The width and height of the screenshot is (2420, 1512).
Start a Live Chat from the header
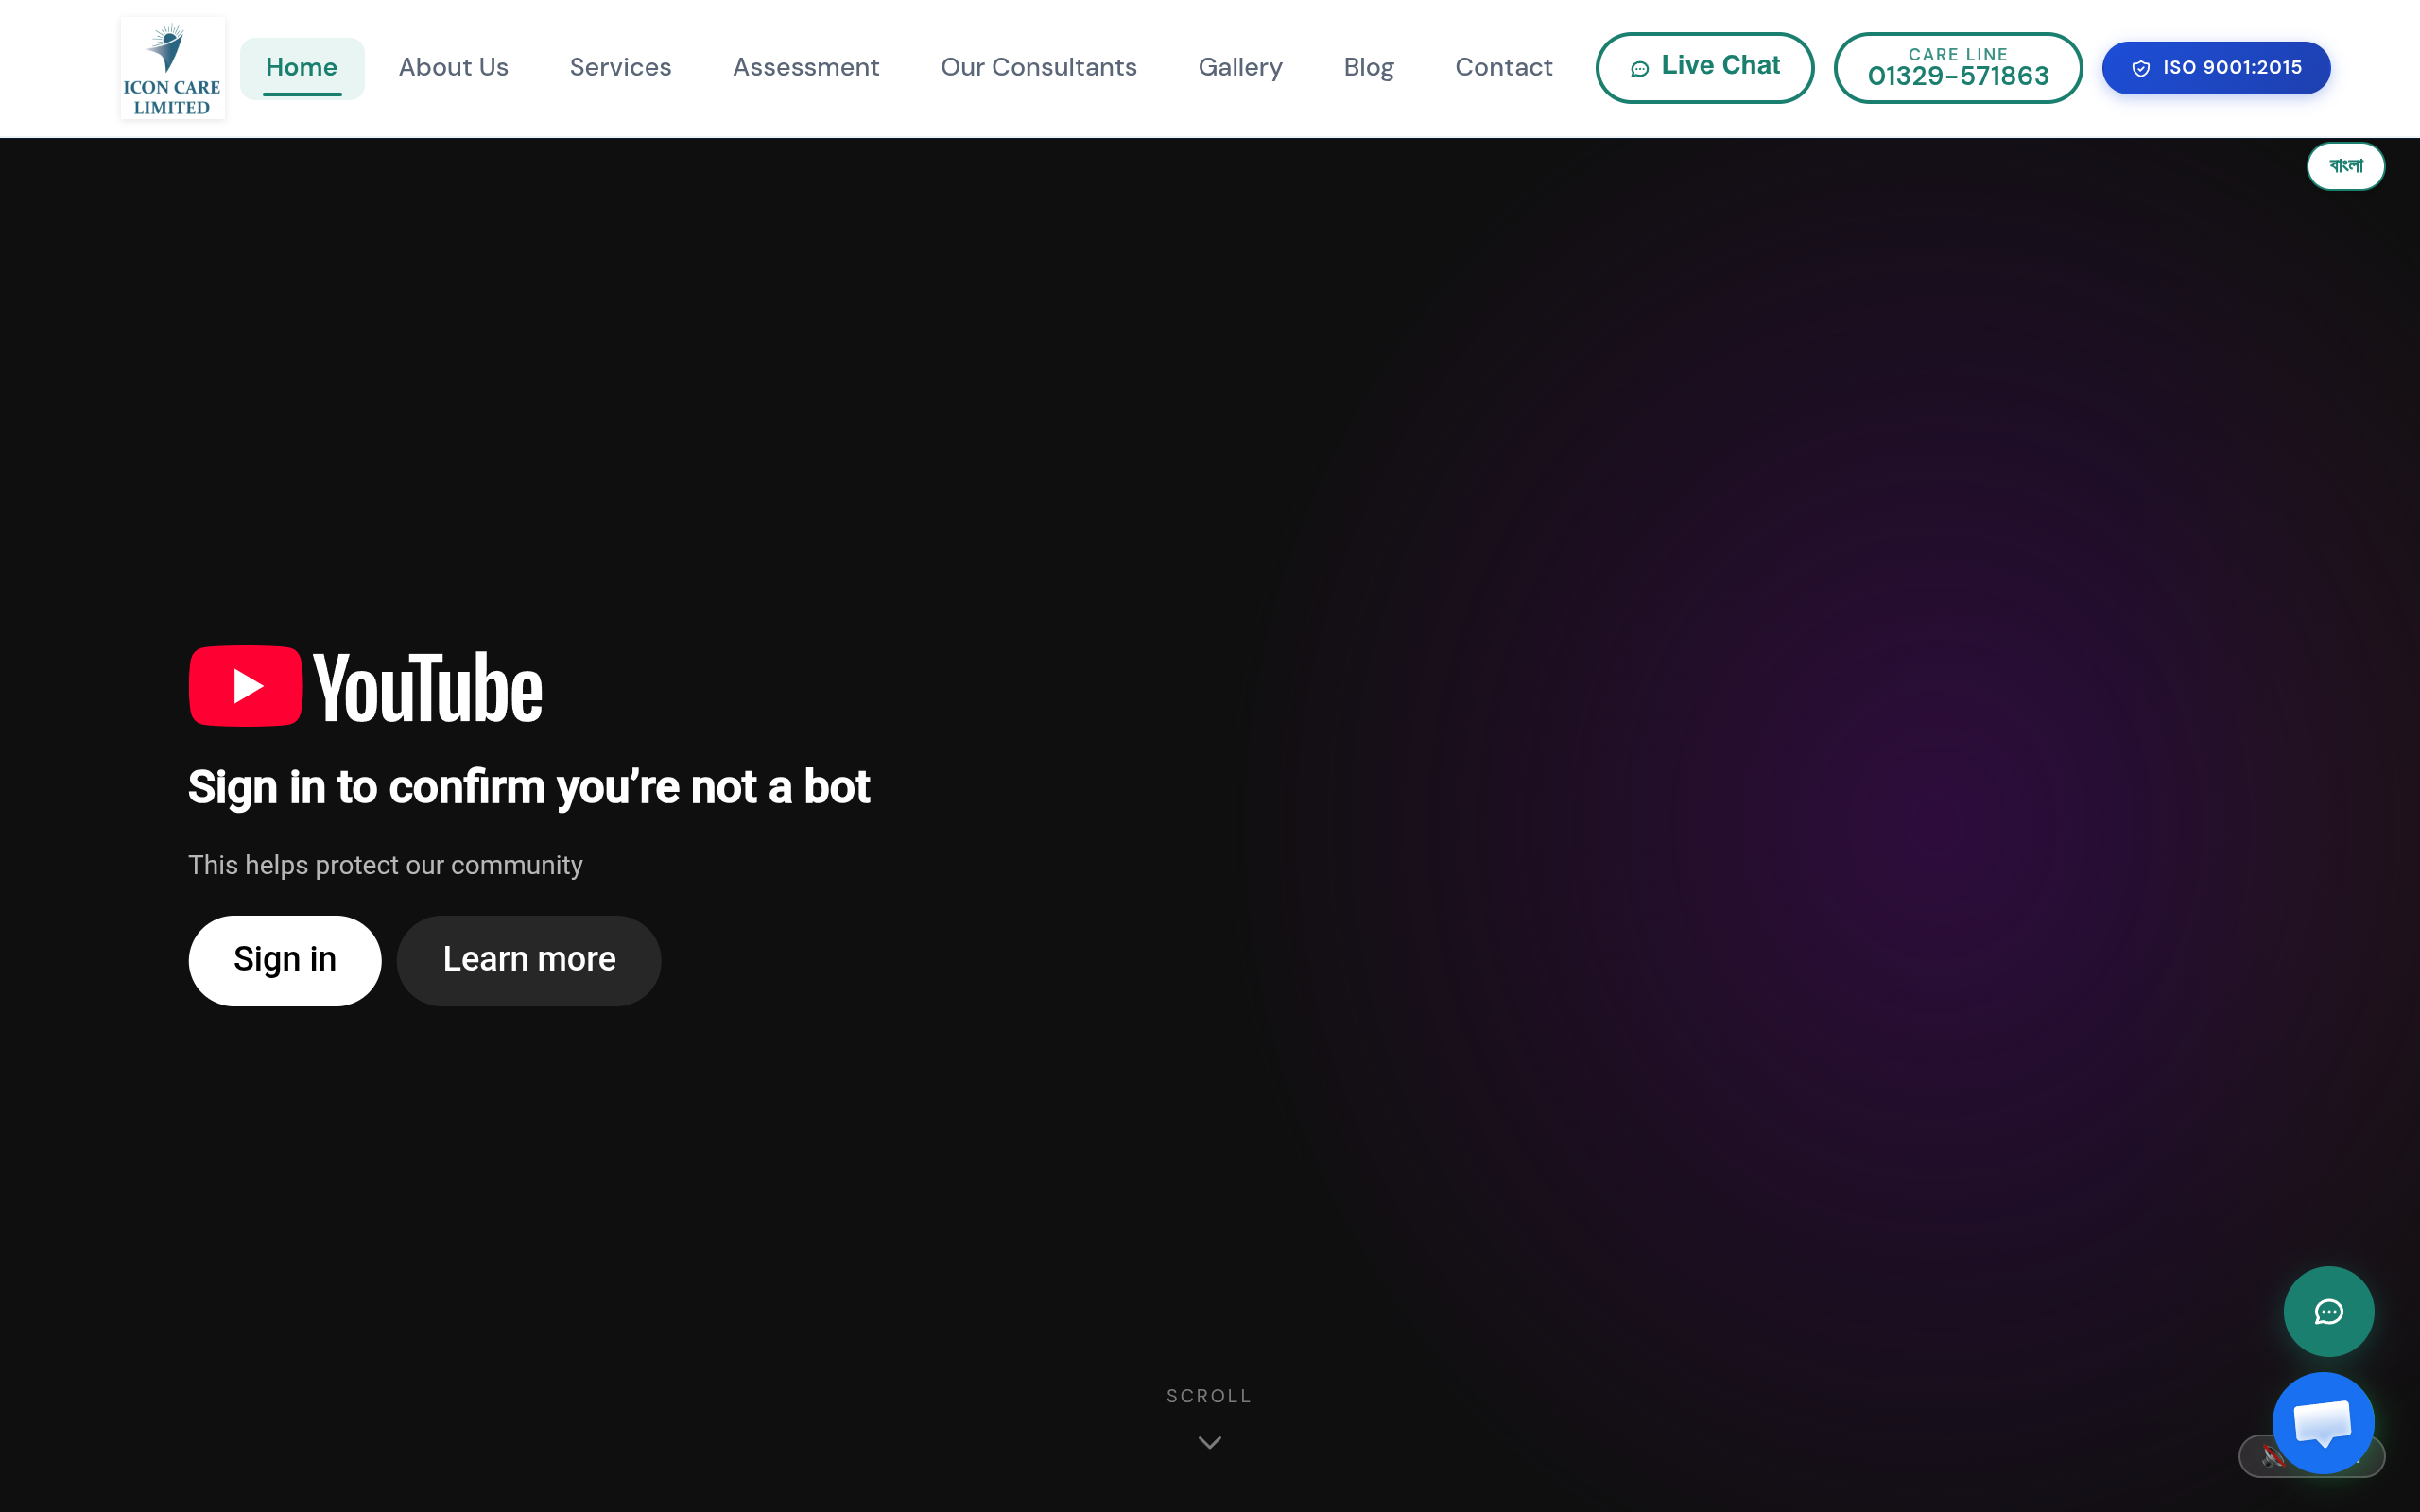(x=1705, y=68)
